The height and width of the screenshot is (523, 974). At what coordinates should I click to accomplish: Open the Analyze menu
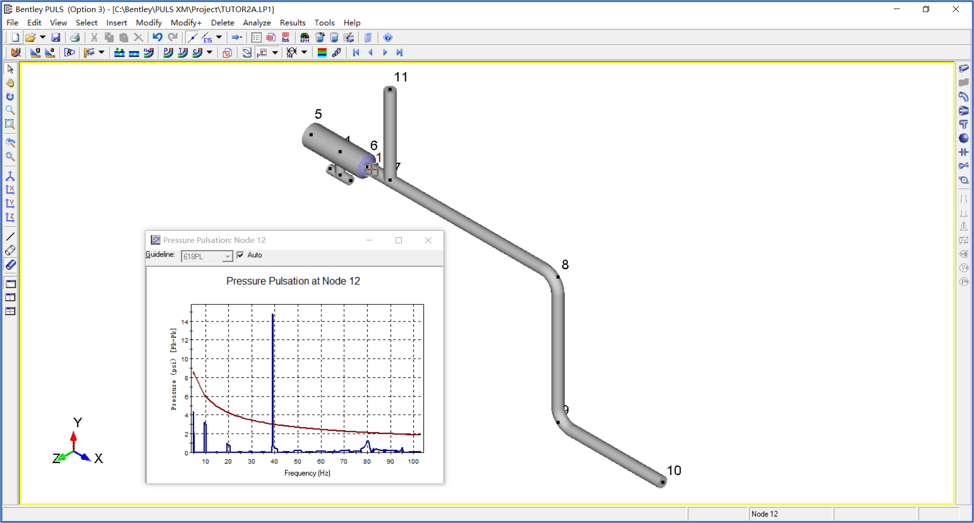257,22
